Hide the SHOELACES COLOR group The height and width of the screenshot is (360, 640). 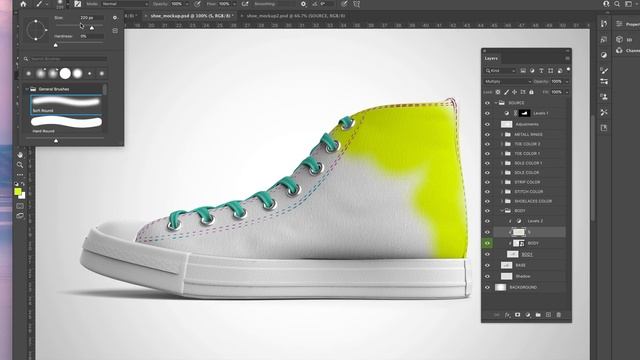click(x=487, y=201)
